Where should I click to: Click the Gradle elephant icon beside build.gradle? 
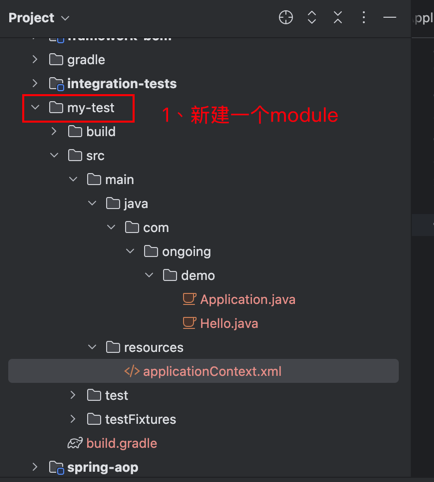[x=75, y=443]
